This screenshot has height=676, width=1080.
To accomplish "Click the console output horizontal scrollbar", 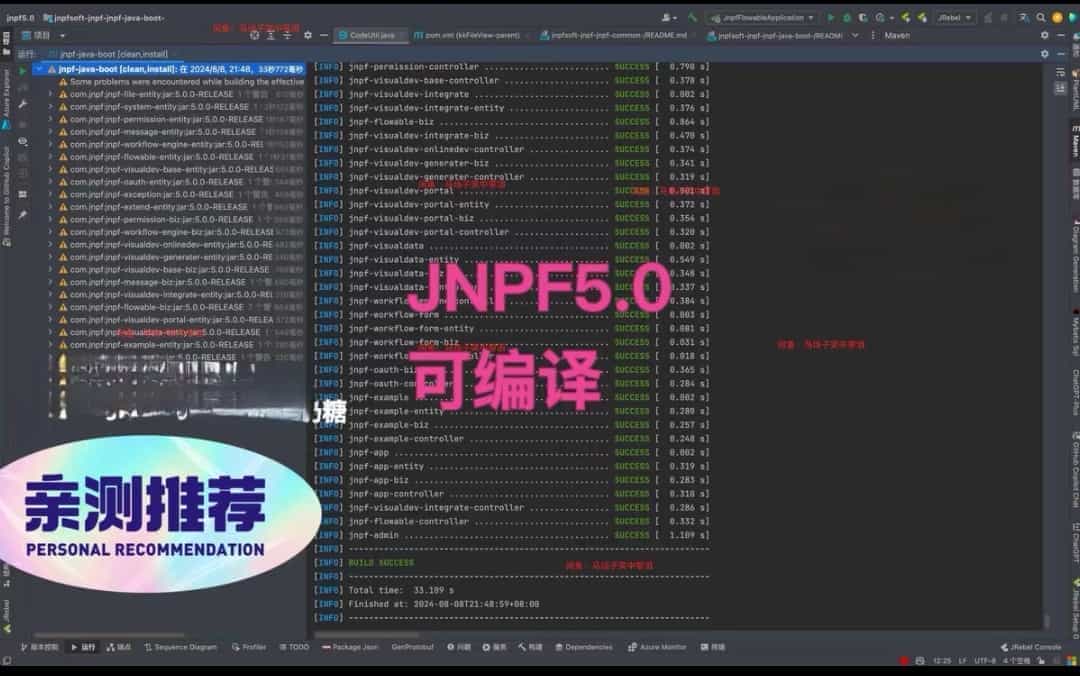I will [366, 635].
